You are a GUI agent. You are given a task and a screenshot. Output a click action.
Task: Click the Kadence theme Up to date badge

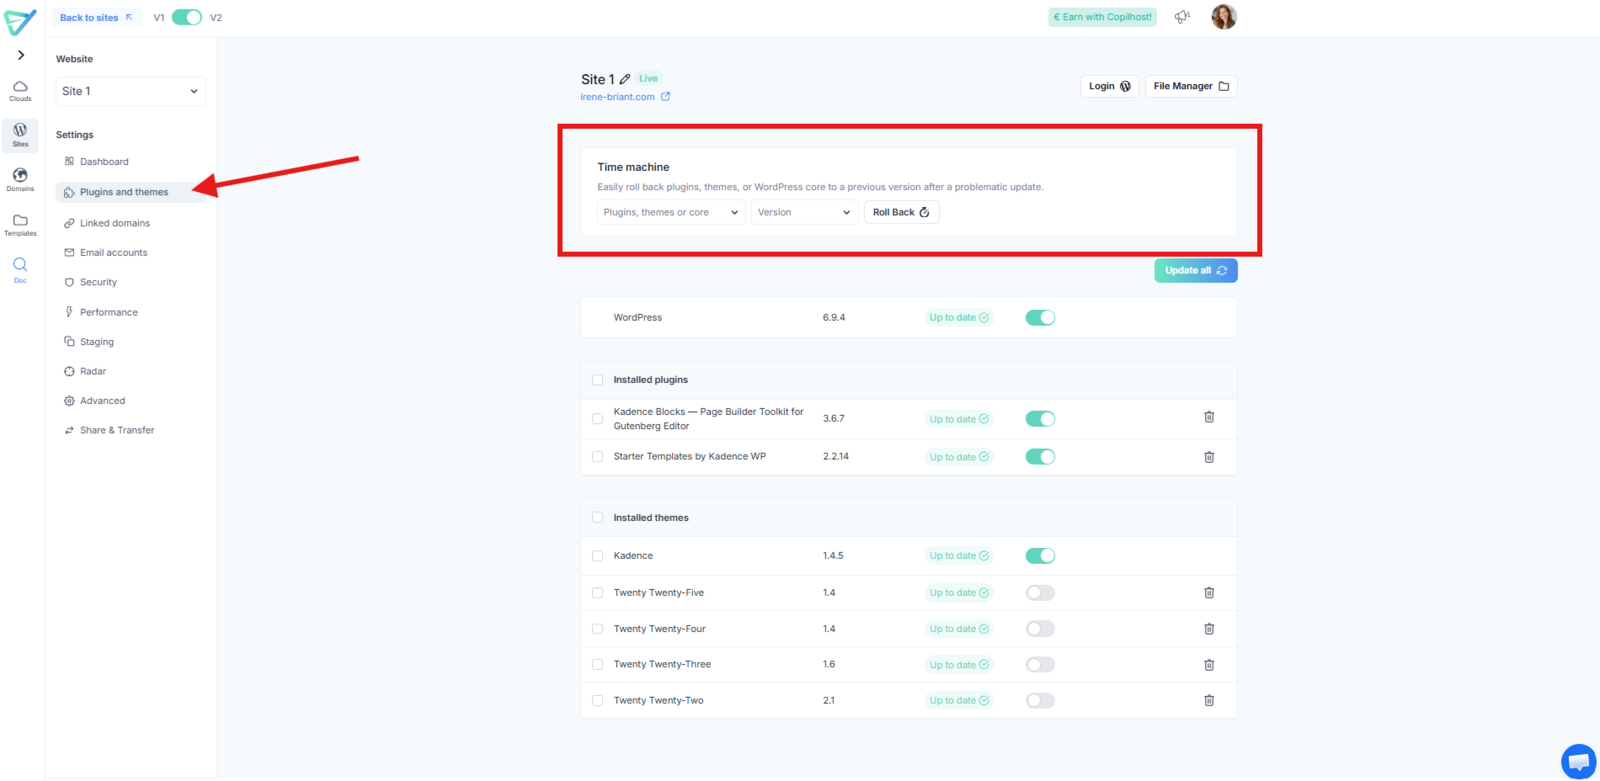959,556
